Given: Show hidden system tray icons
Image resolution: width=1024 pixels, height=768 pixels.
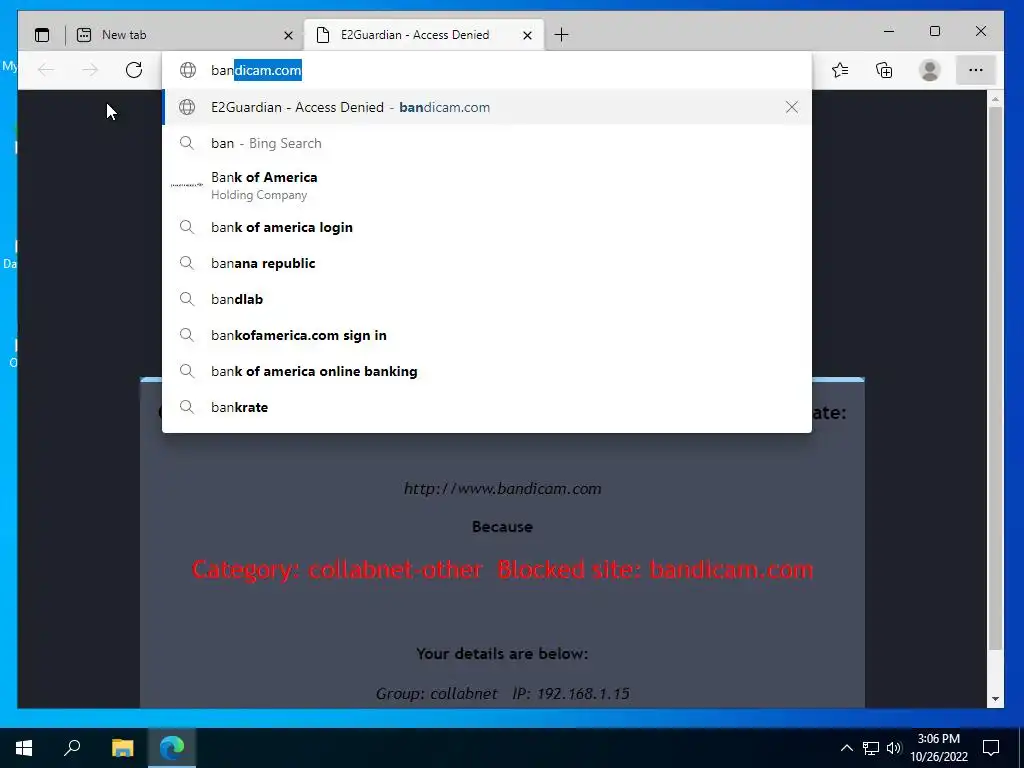Looking at the screenshot, I should pyautogui.click(x=846, y=748).
